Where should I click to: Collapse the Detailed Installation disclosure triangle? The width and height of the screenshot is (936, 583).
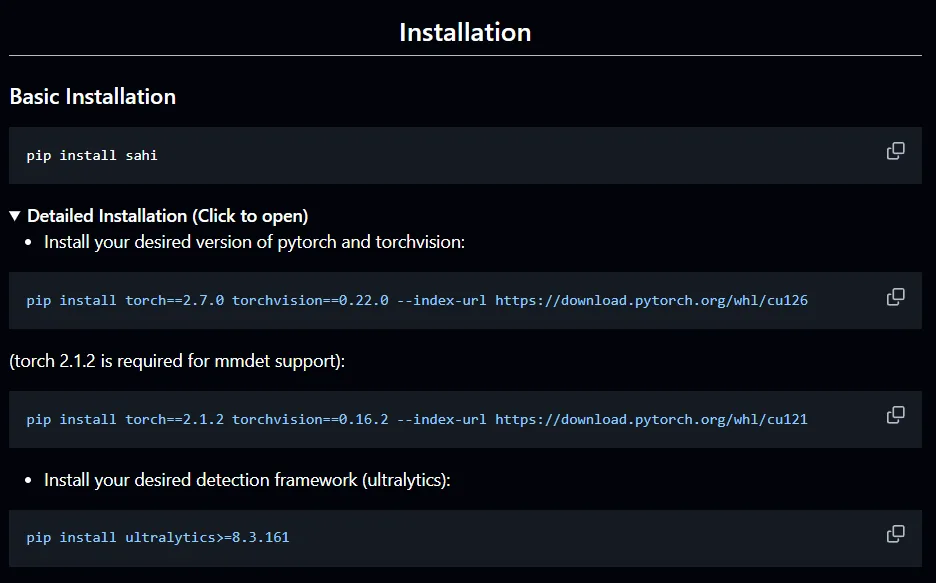point(15,216)
